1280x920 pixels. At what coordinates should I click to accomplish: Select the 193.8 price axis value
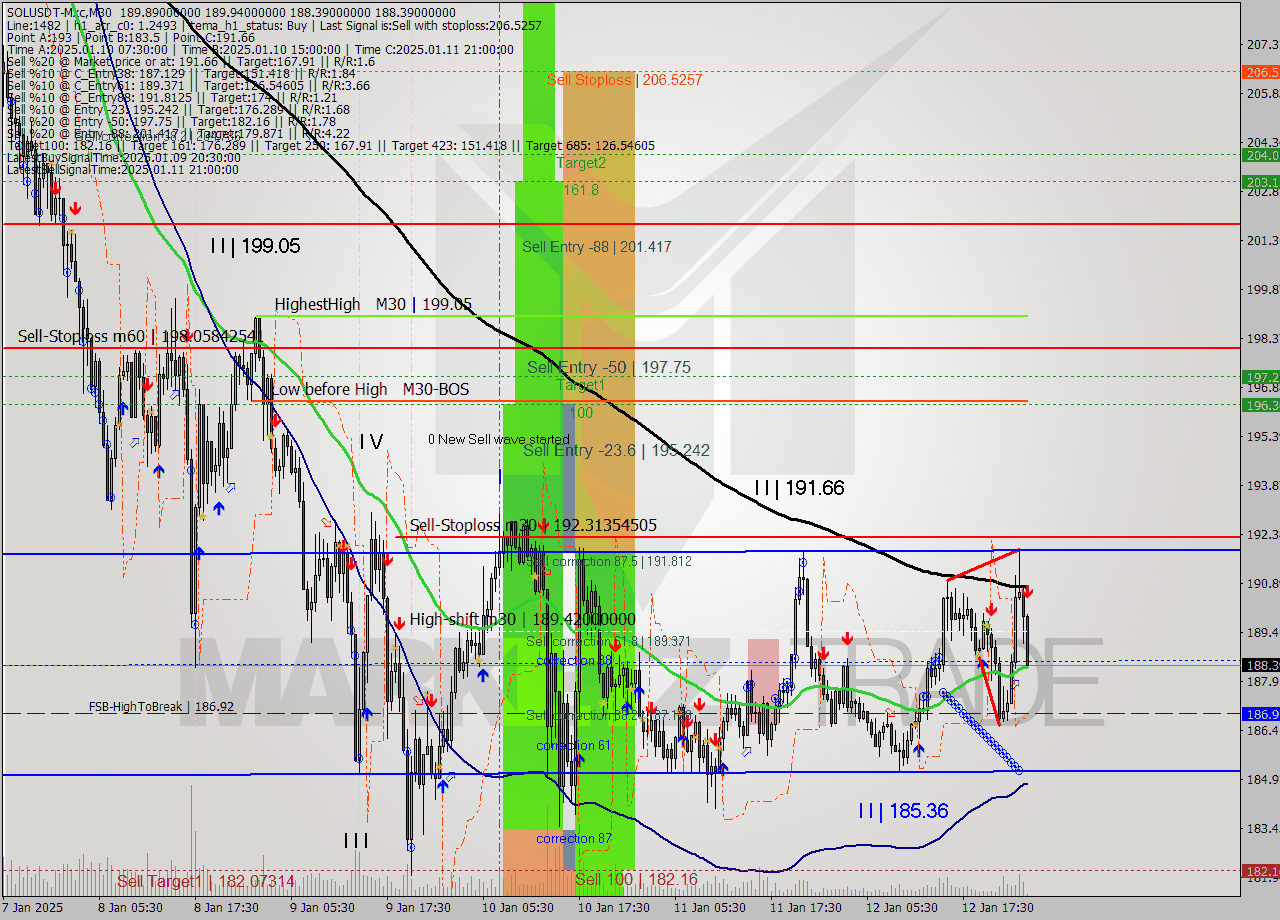(x=1263, y=485)
